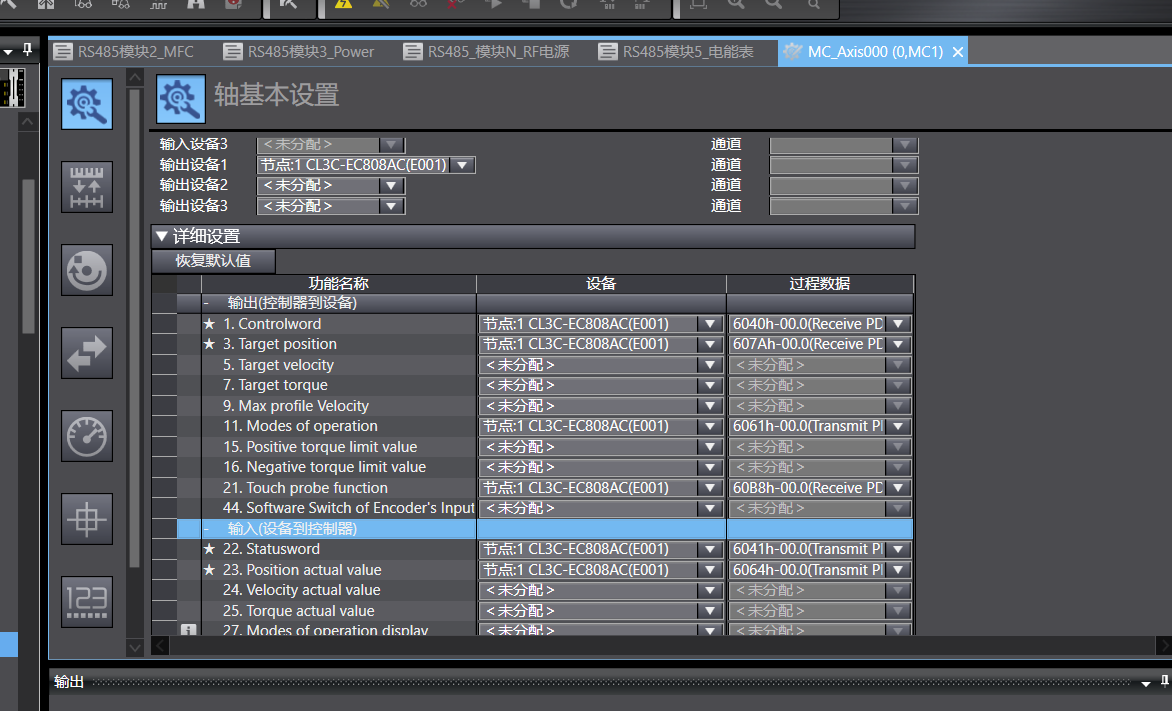Expand the Target velocity device dropdown
The height and width of the screenshot is (711, 1172).
click(x=710, y=365)
